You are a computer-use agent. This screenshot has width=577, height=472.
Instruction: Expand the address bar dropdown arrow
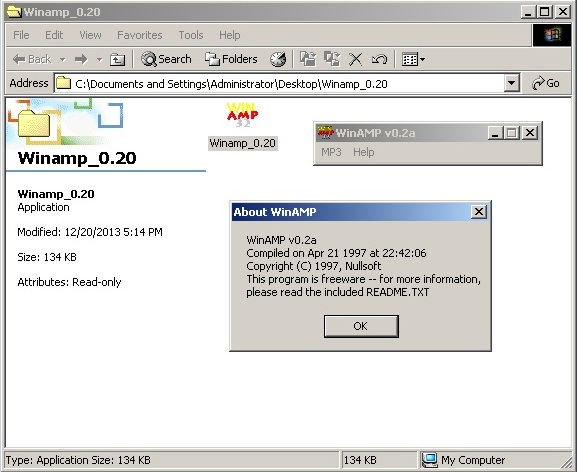511,84
